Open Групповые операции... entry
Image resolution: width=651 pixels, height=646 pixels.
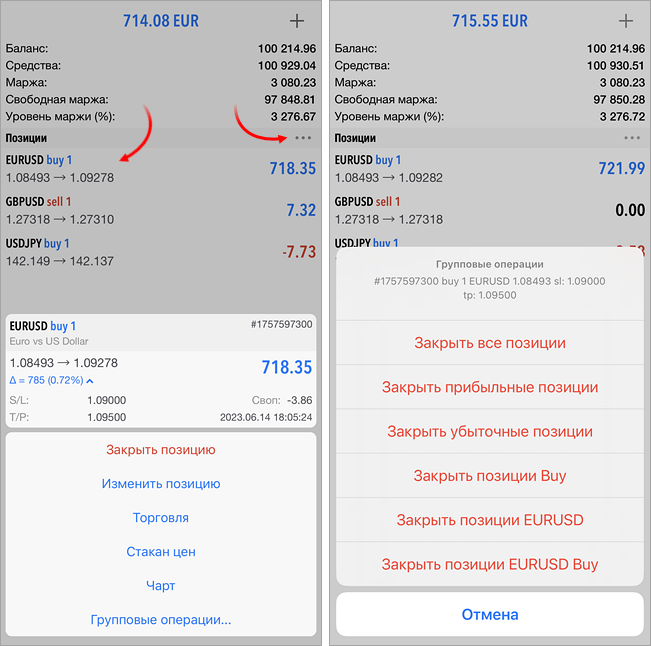[x=161, y=620]
